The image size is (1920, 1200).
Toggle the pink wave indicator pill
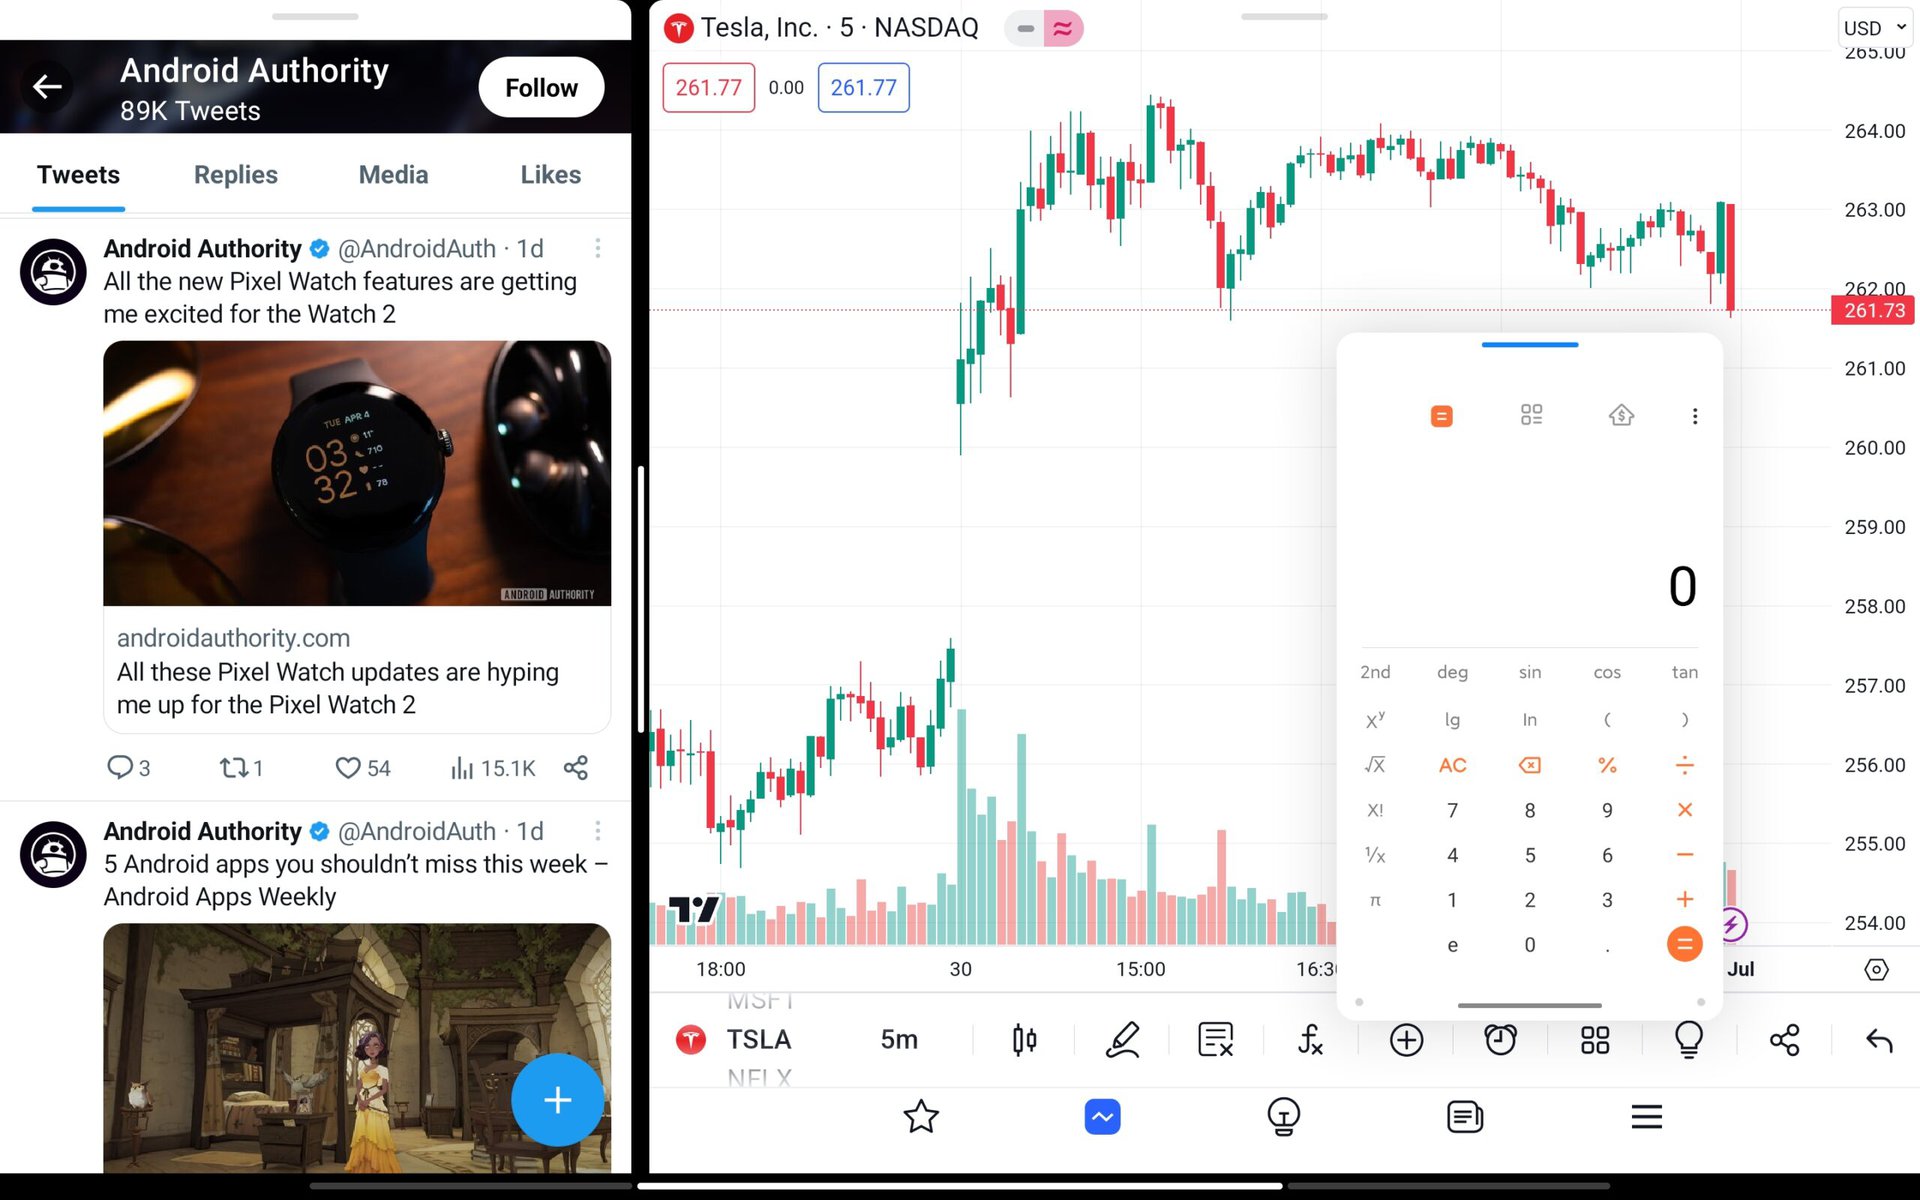click(1063, 29)
